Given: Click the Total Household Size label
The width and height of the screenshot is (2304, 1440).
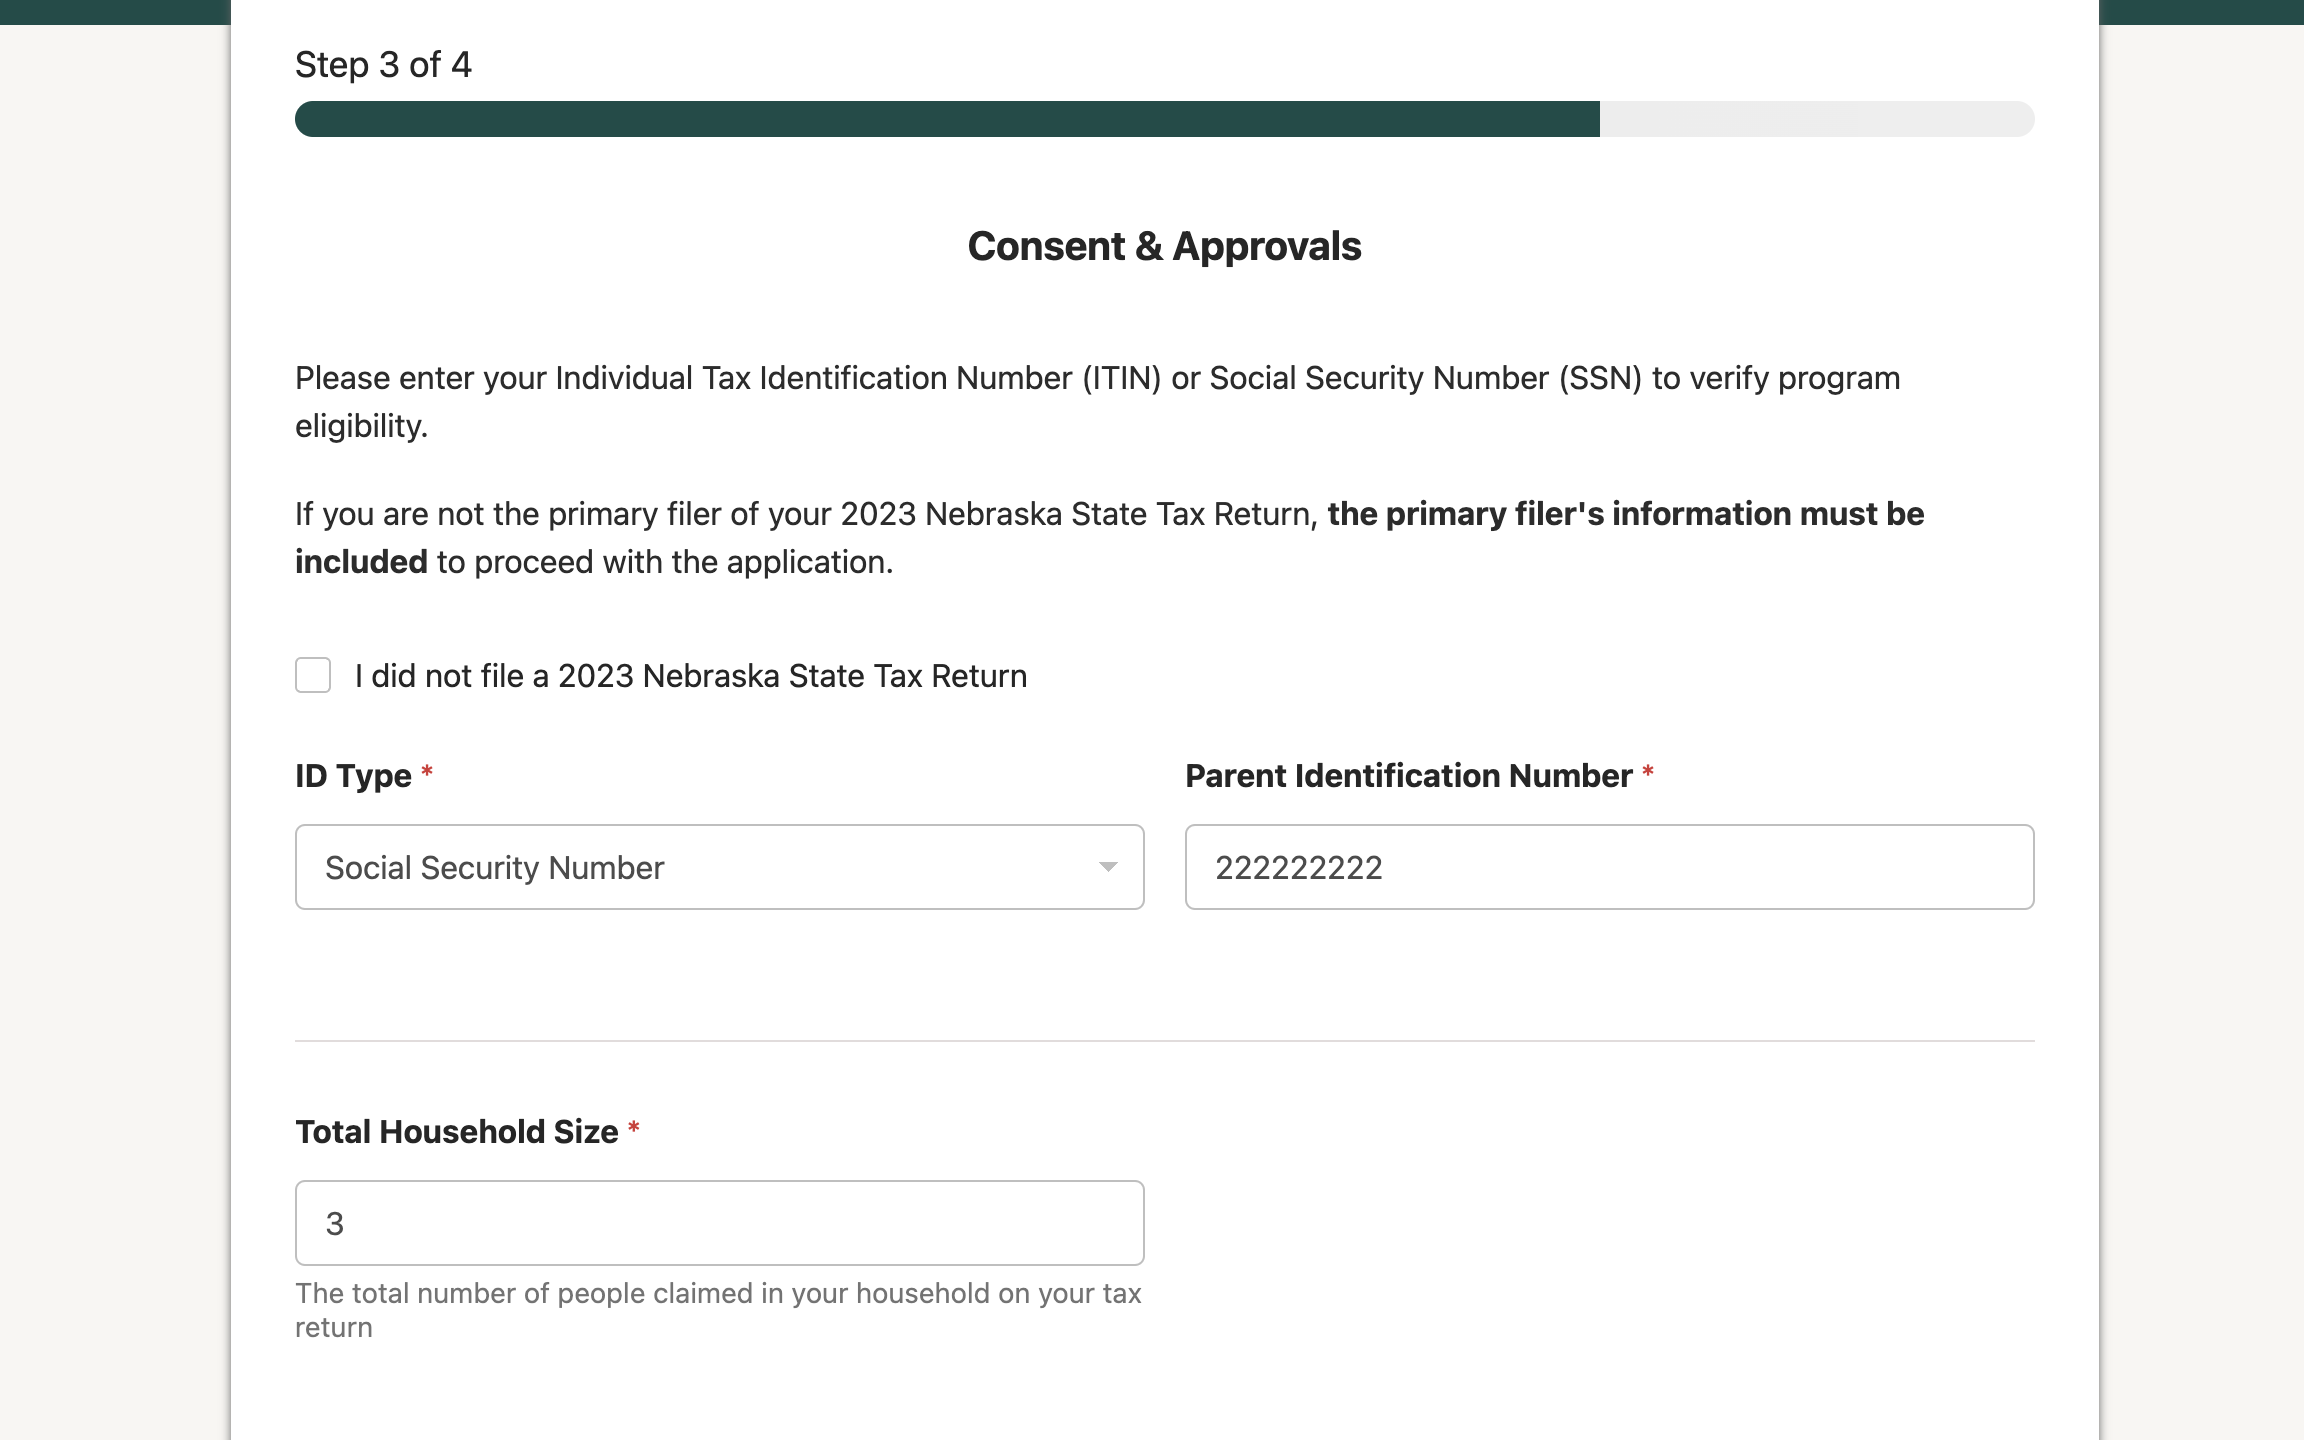Looking at the screenshot, I should click(456, 1132).
